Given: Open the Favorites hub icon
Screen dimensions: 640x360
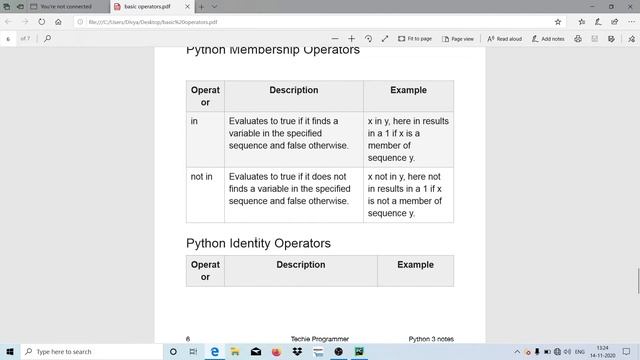Looking at the screenshot, I should (582, 22).
